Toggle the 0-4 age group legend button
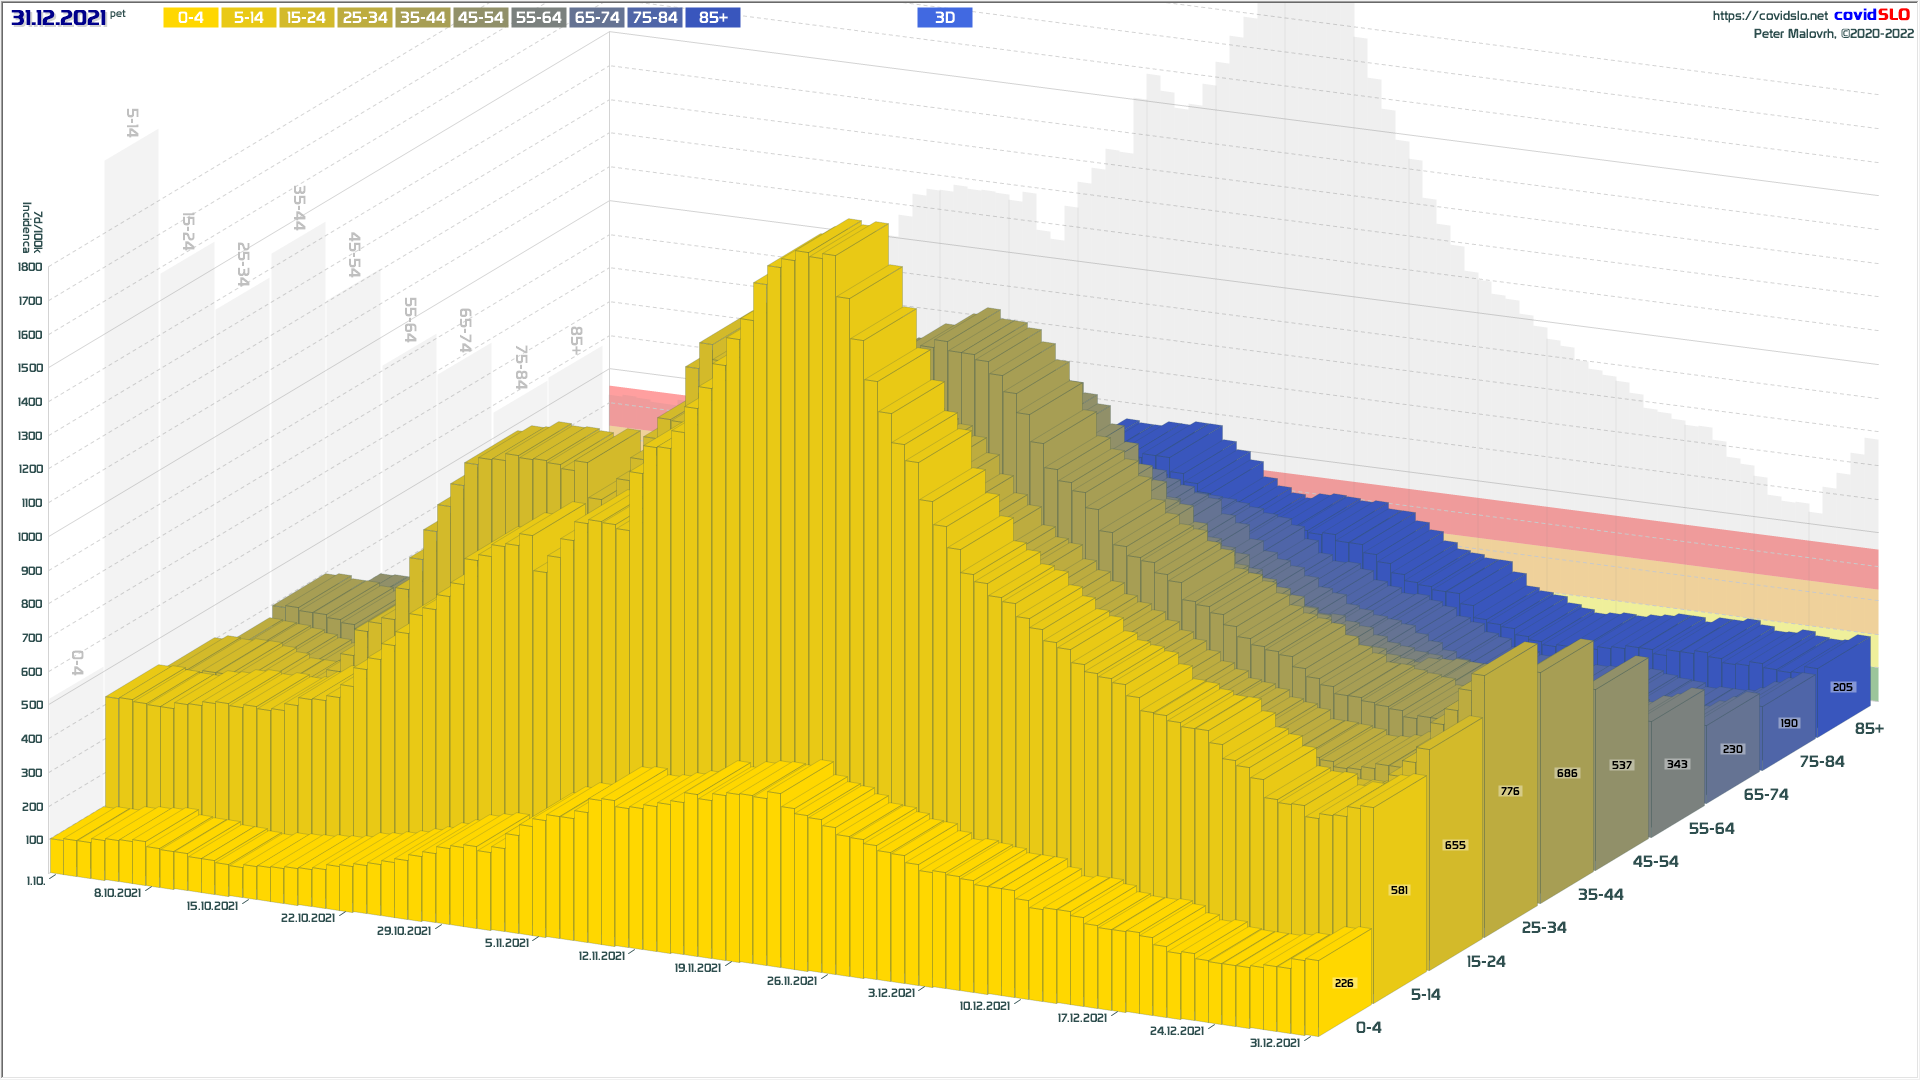The height and width of the screenshot is (1080, 1920). click(x=191, y=18)
